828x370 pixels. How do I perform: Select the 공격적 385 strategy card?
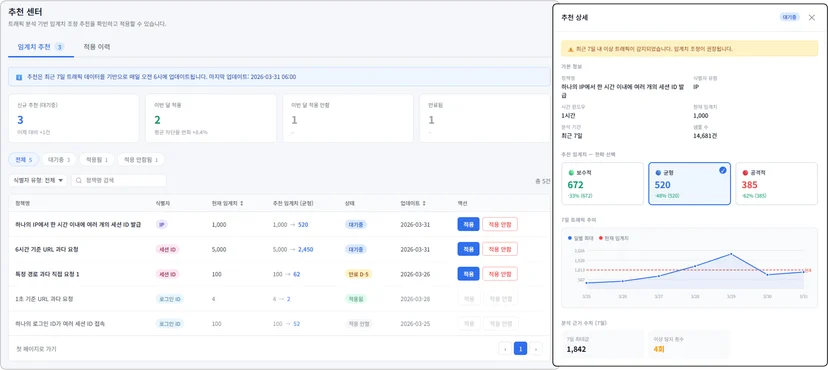(x=776, y=184)
